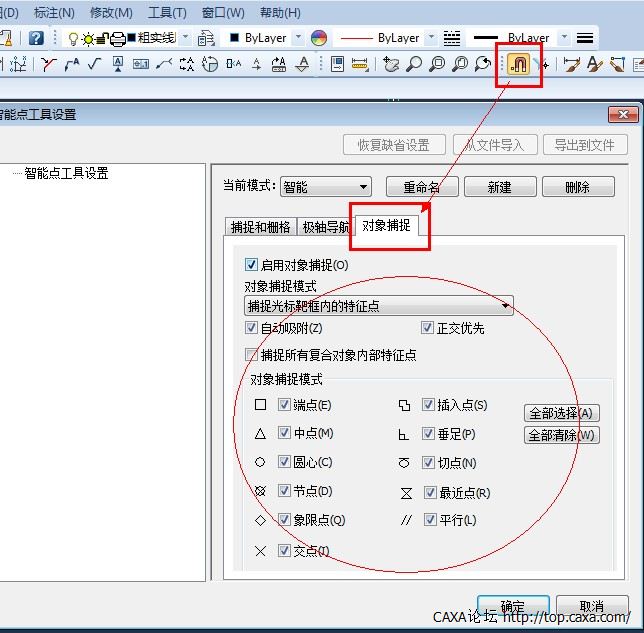Image resolution: width=644 pixels, height=633 pixels.
Task: Open the 窗口(W) menu
Action: coord(223,13)
